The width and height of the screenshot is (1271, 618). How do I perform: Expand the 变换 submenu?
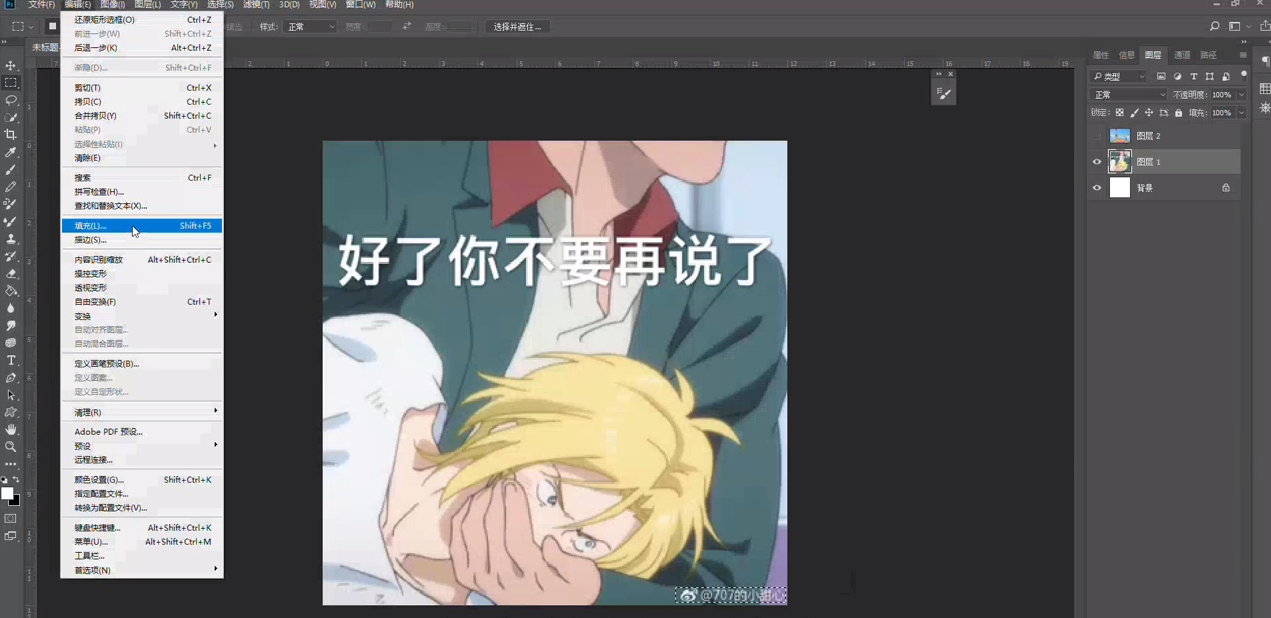point(142,316)
